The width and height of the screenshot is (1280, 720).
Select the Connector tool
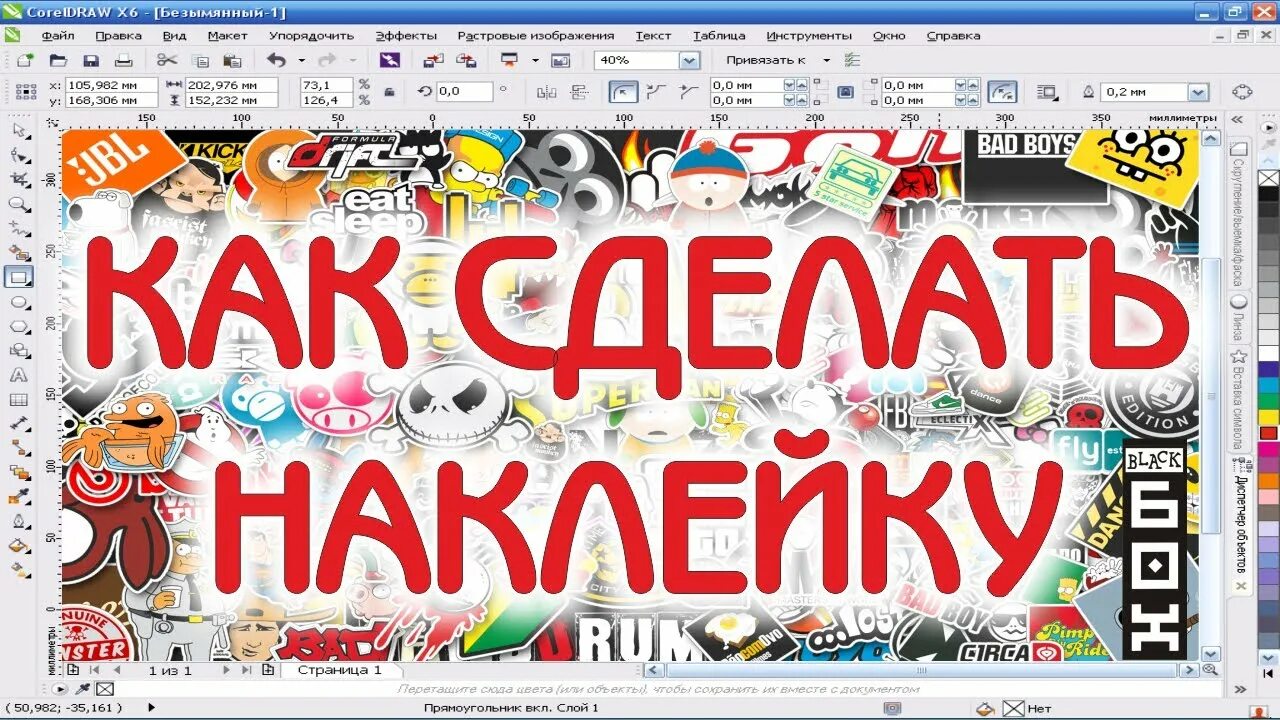pyautogui.click(x=19, y=448)
